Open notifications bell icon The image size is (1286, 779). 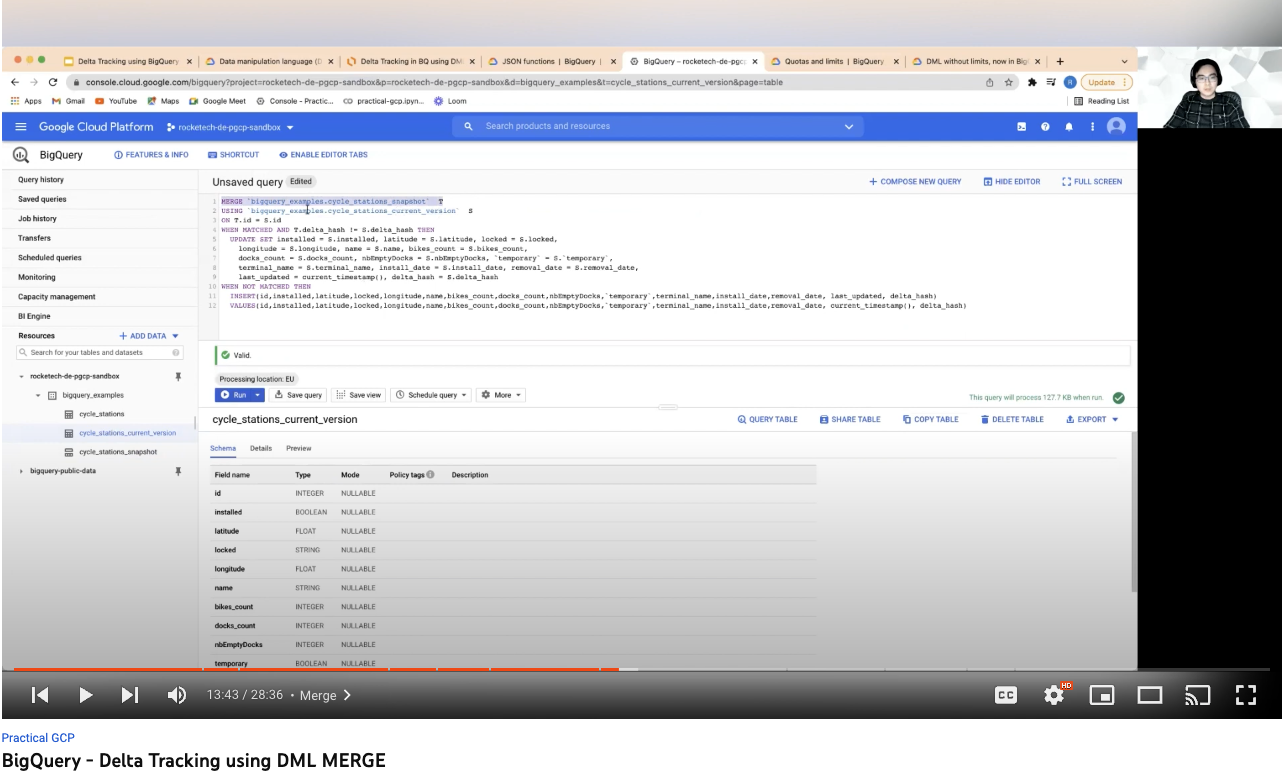[1069, 127]
